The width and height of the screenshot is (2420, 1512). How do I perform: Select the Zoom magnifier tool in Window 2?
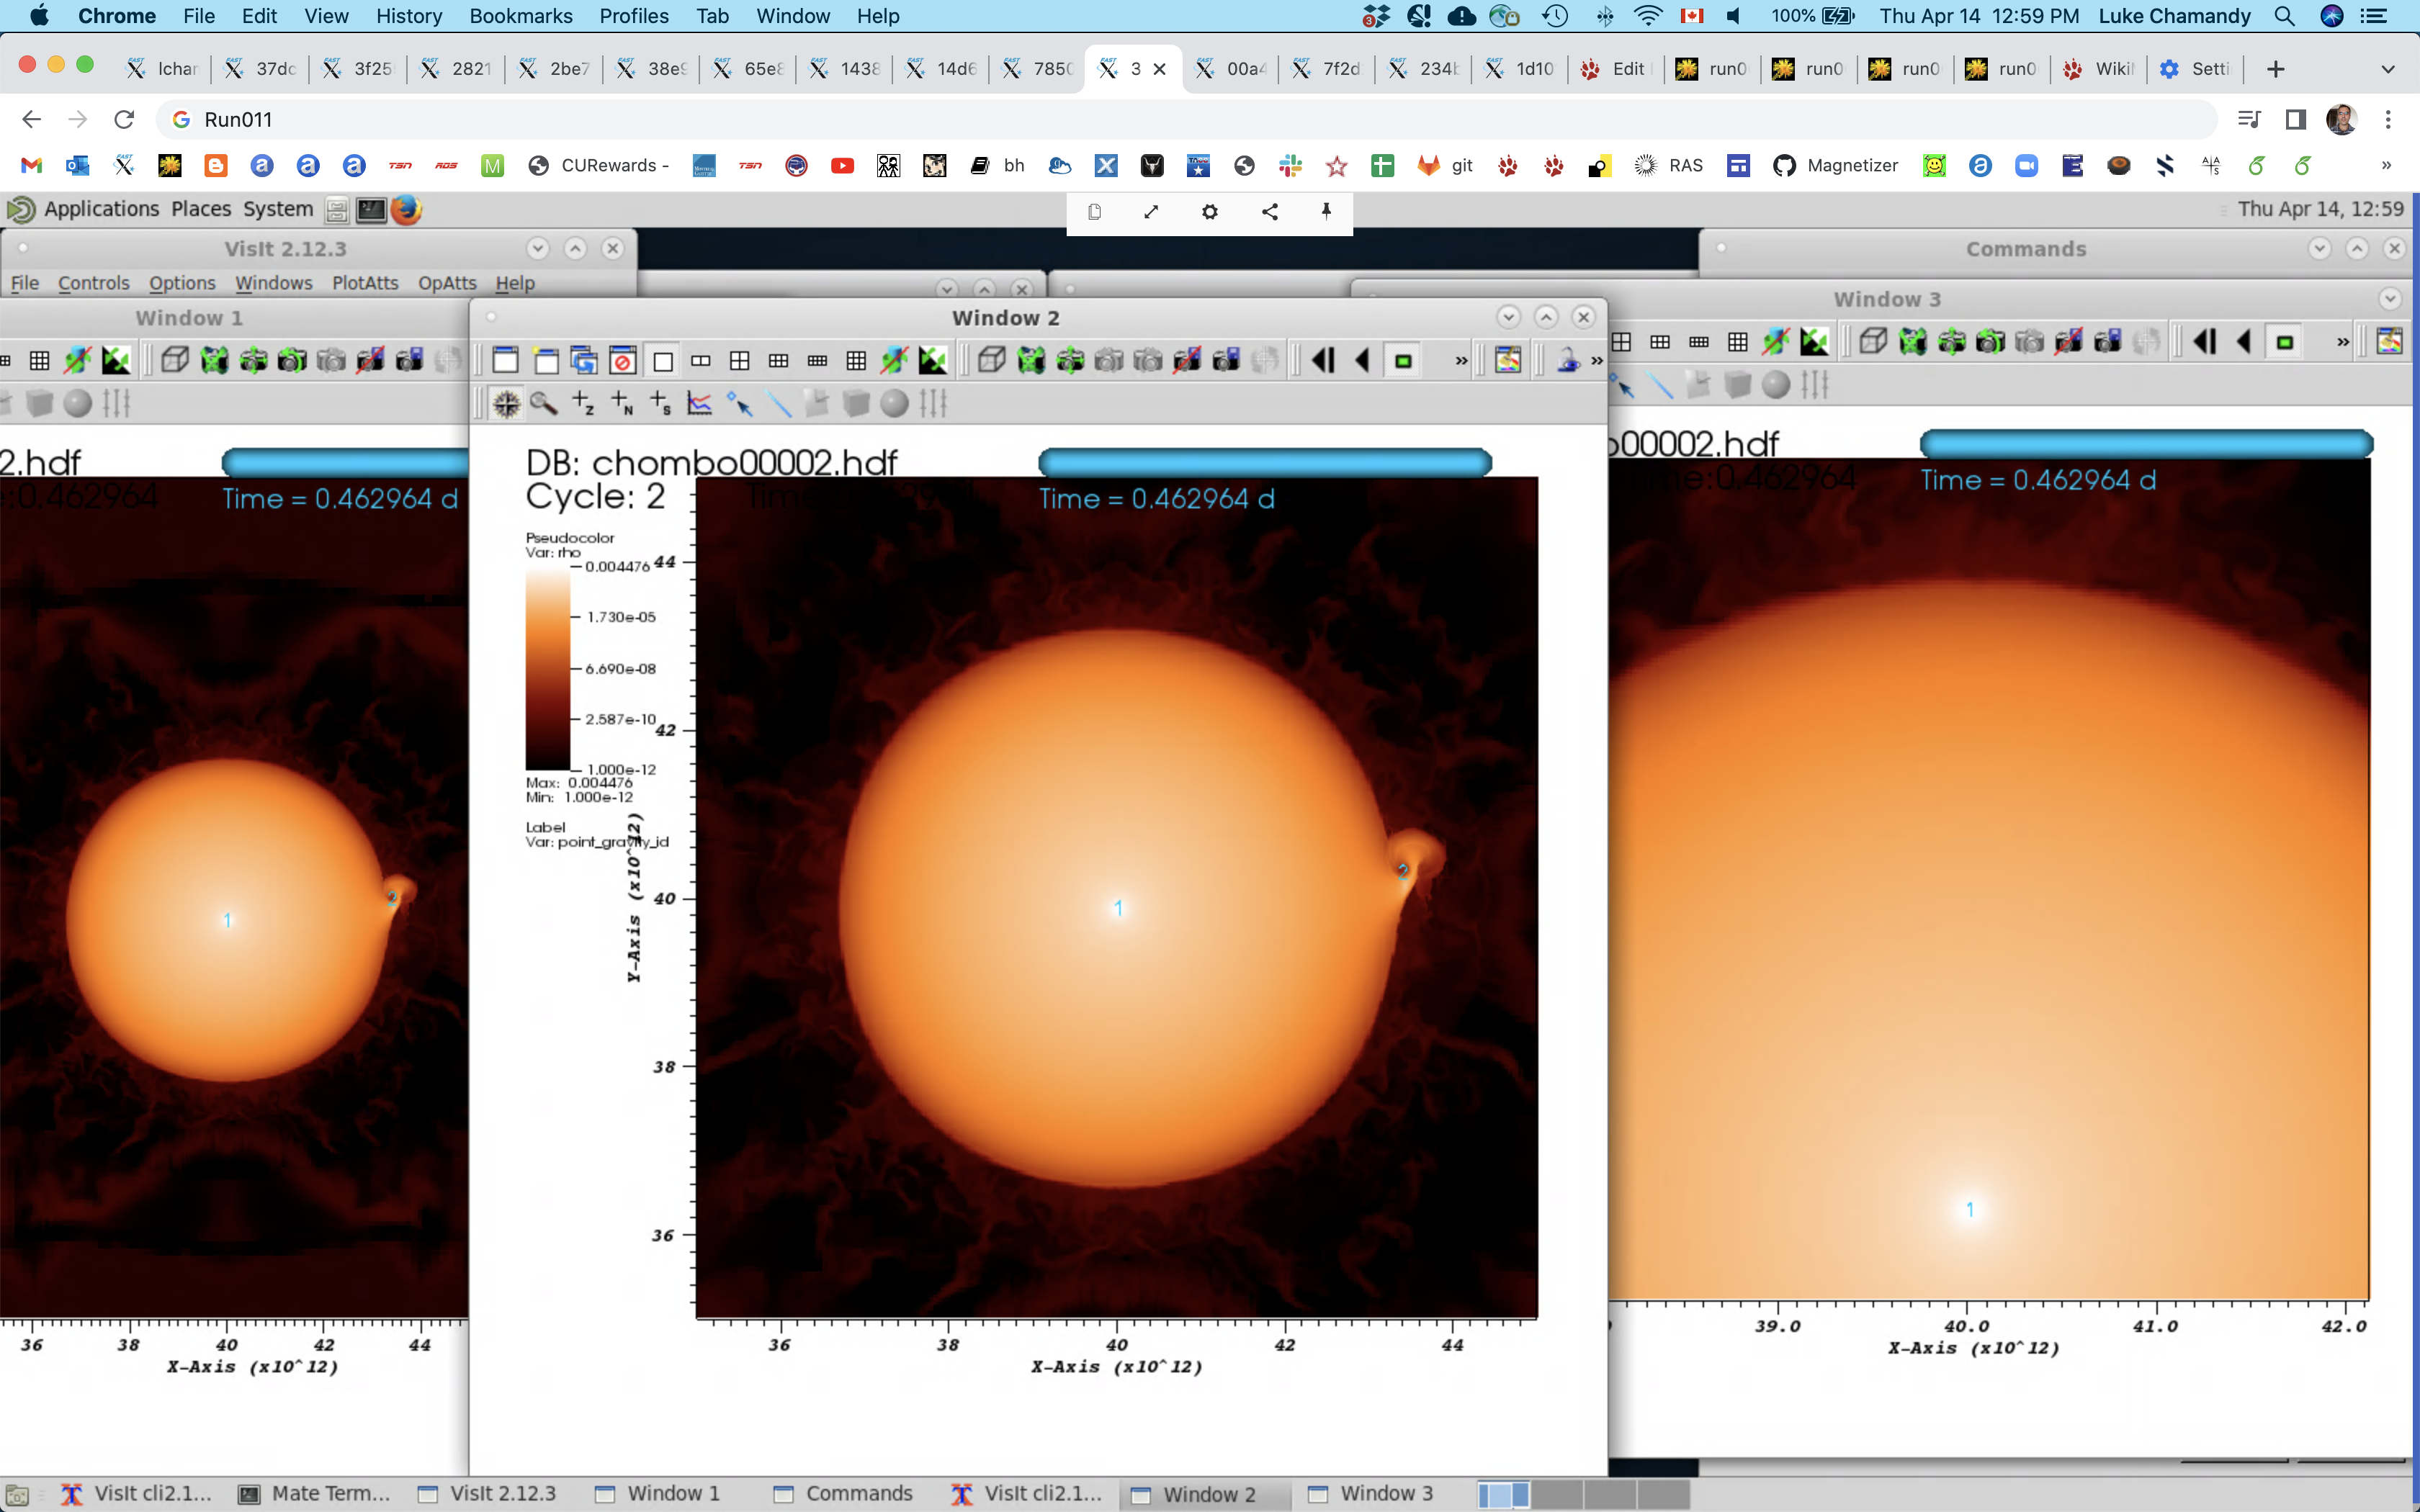point(544,403)
